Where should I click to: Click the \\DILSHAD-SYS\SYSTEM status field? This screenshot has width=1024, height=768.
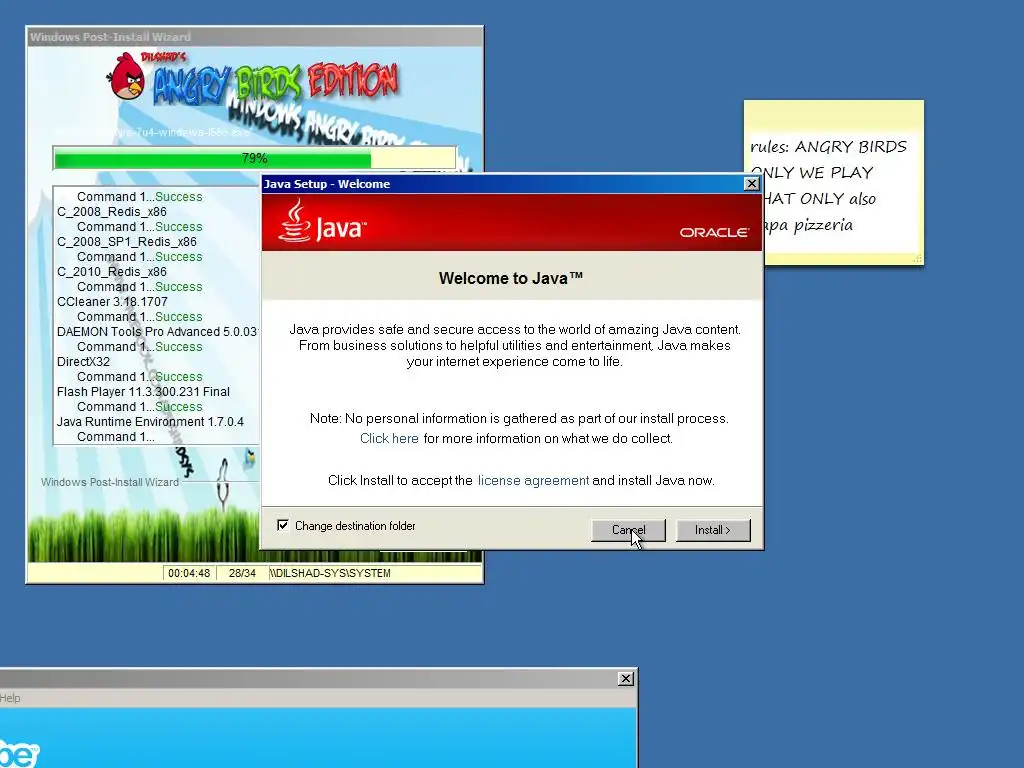tap(375, 573)
